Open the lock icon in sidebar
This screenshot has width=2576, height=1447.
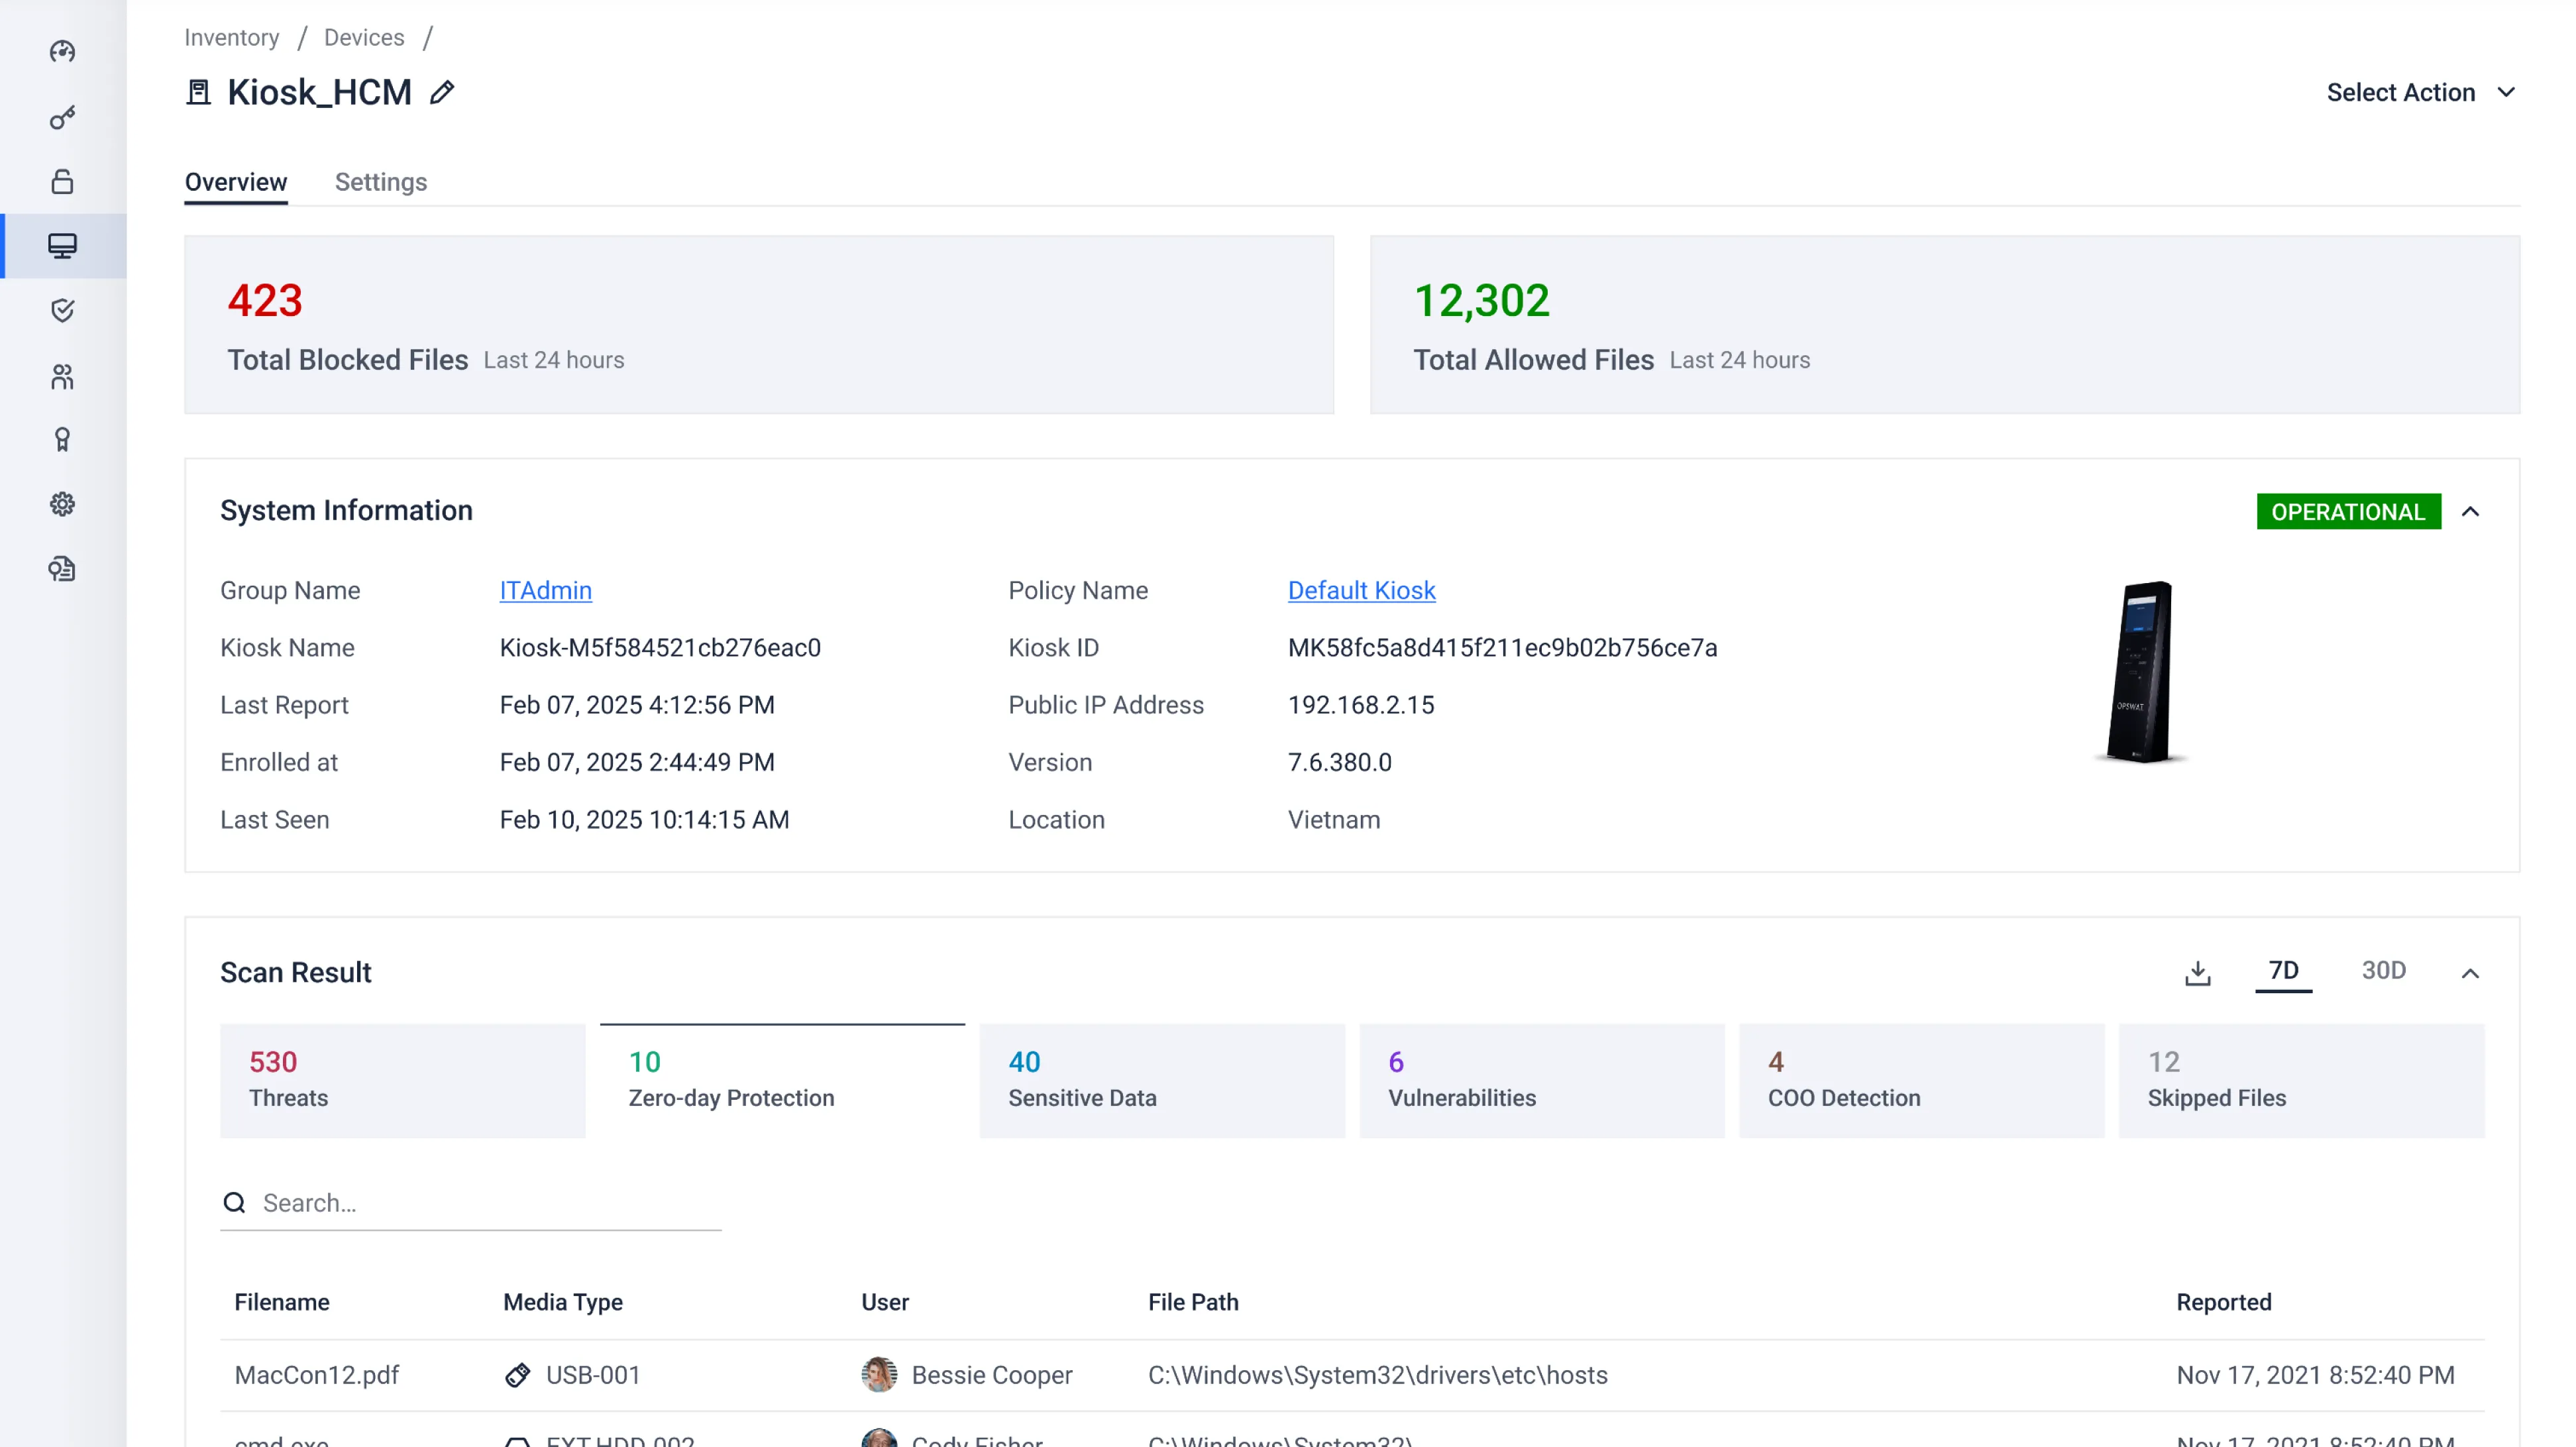coord(62,182)
